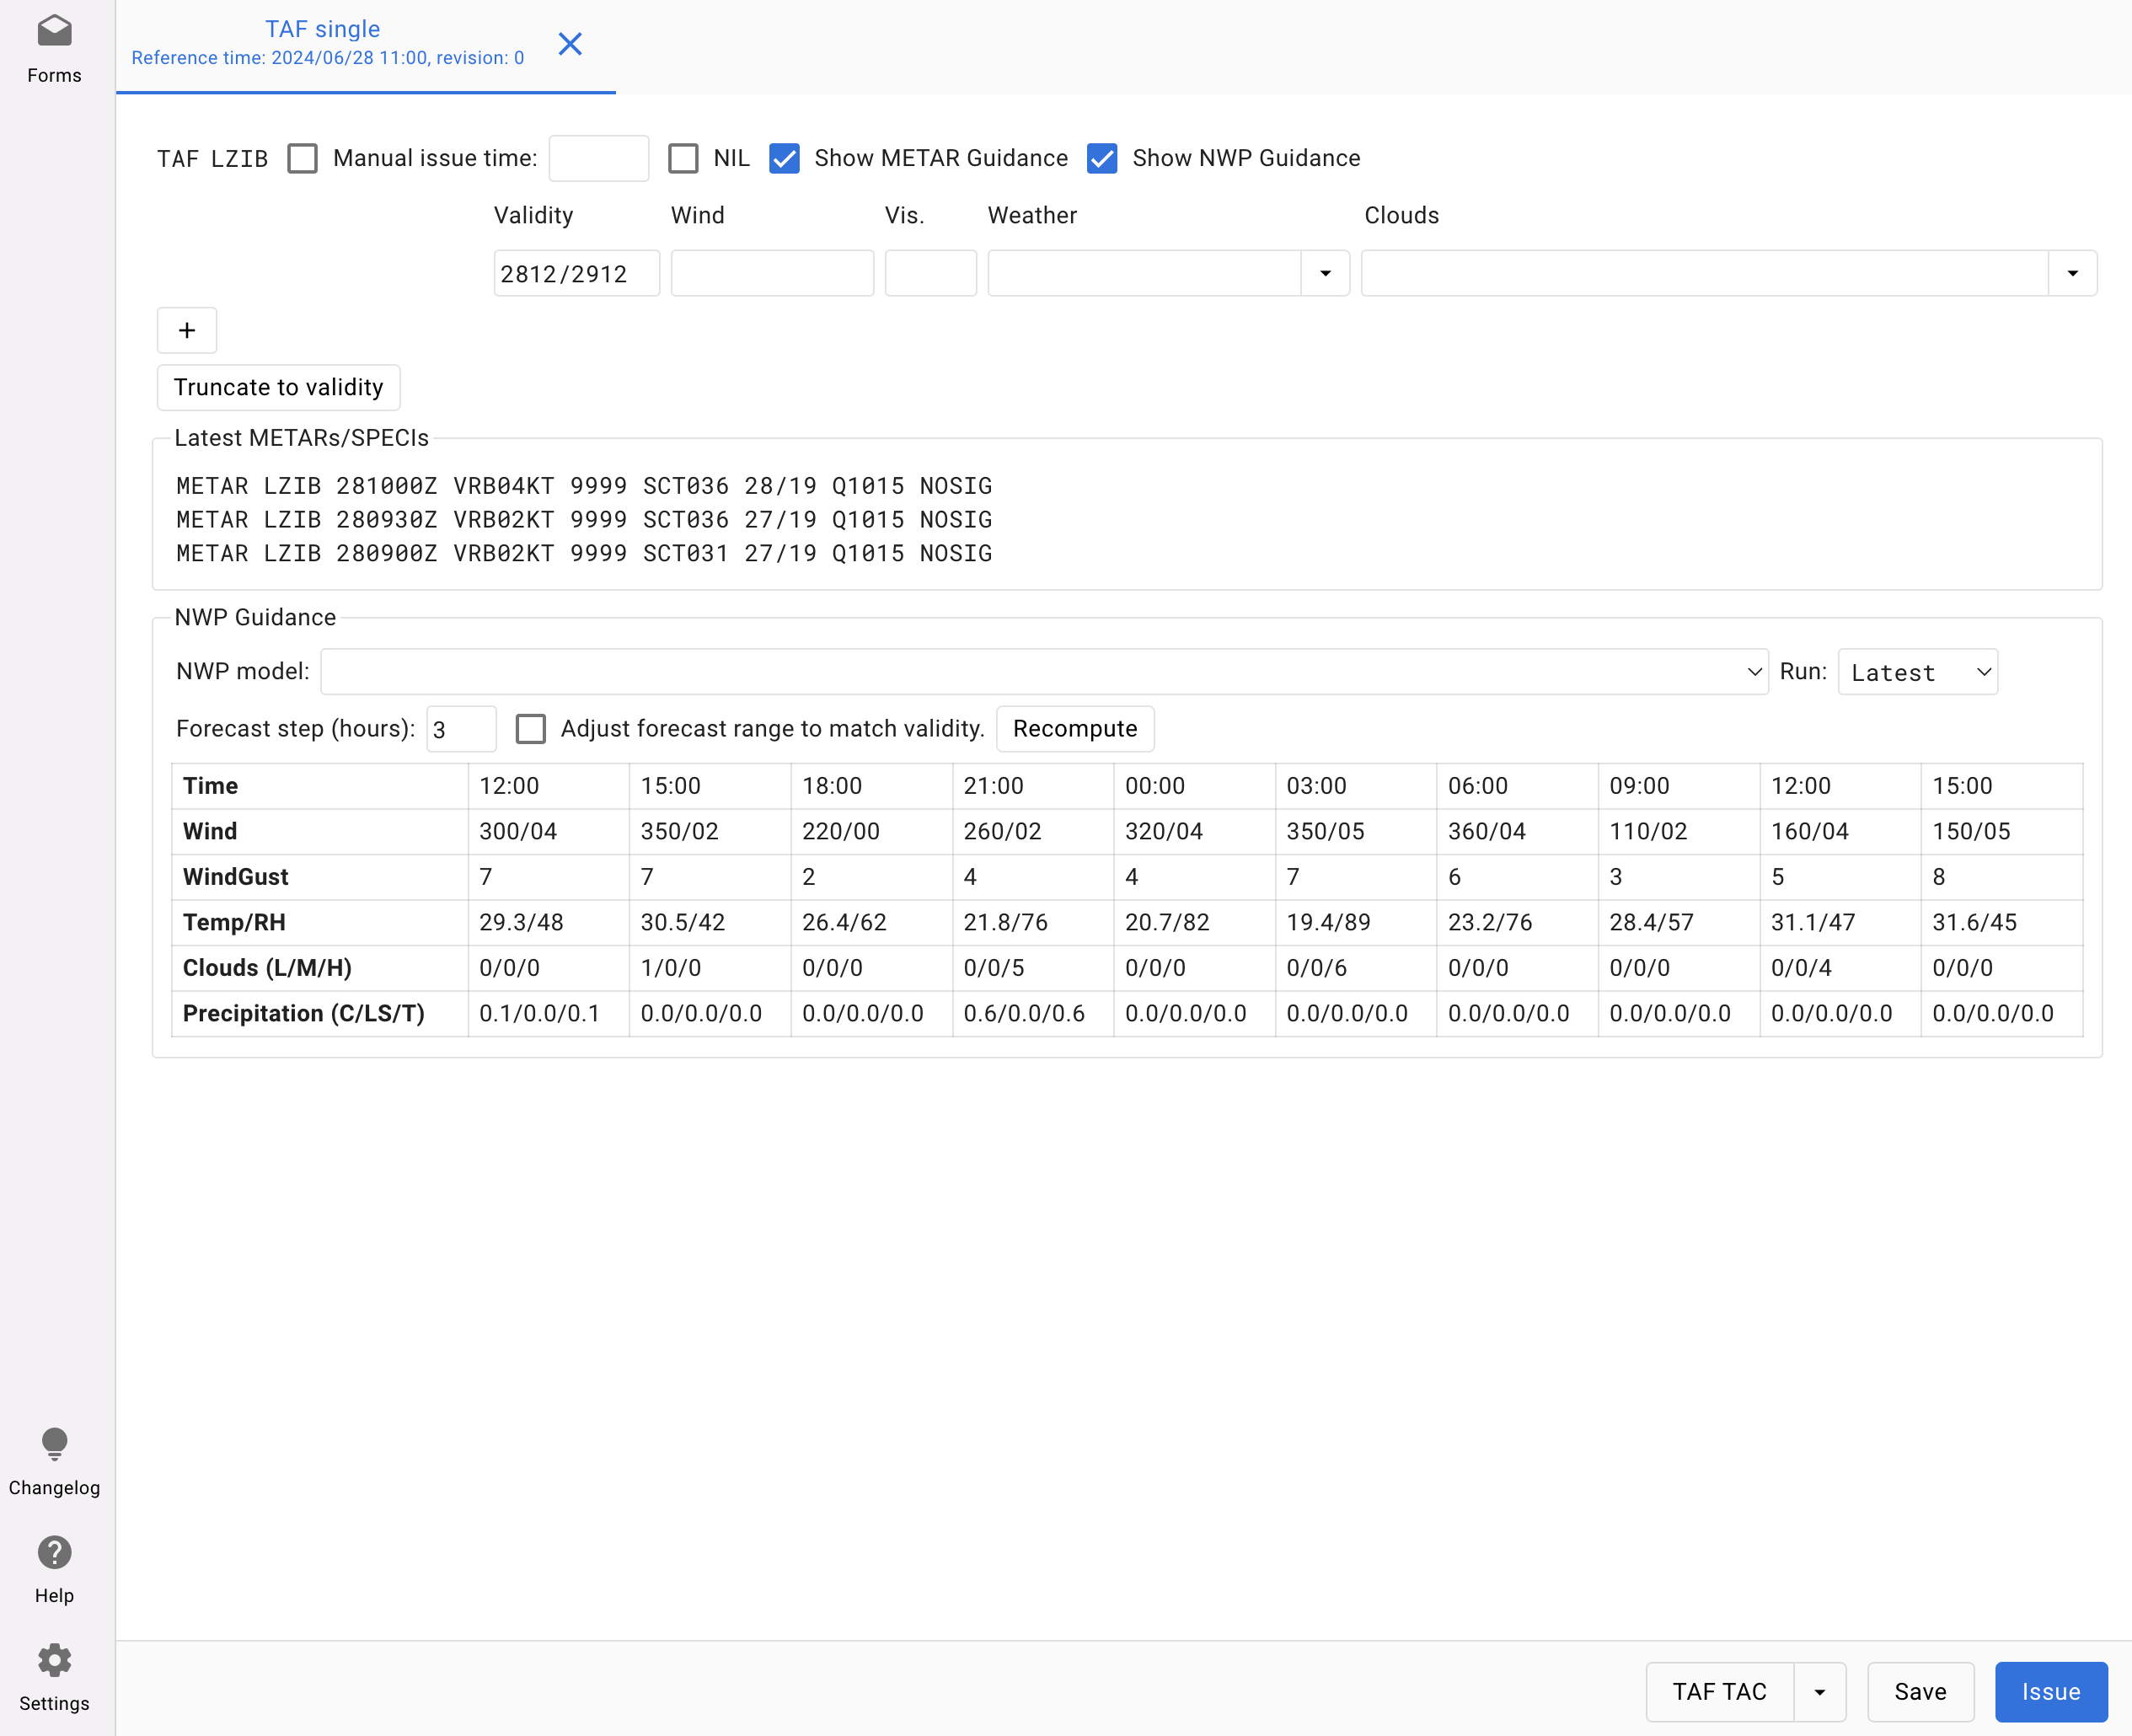Viewport: 2132px width, 1736px height.
Task: Switch to the TAF single tab
Action: [327, 43]
